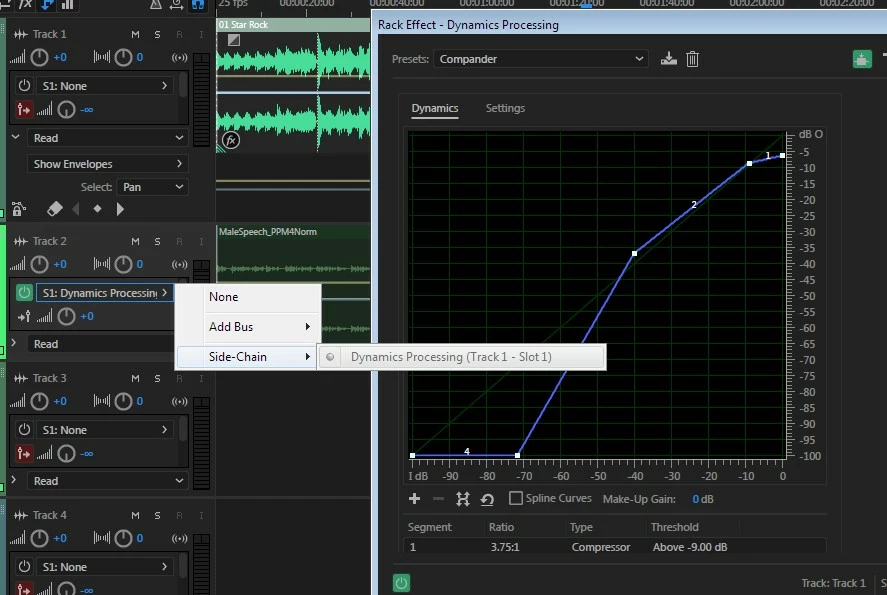Add a control point with the plus icon
887x595 pixels.
tap(415, 499)
